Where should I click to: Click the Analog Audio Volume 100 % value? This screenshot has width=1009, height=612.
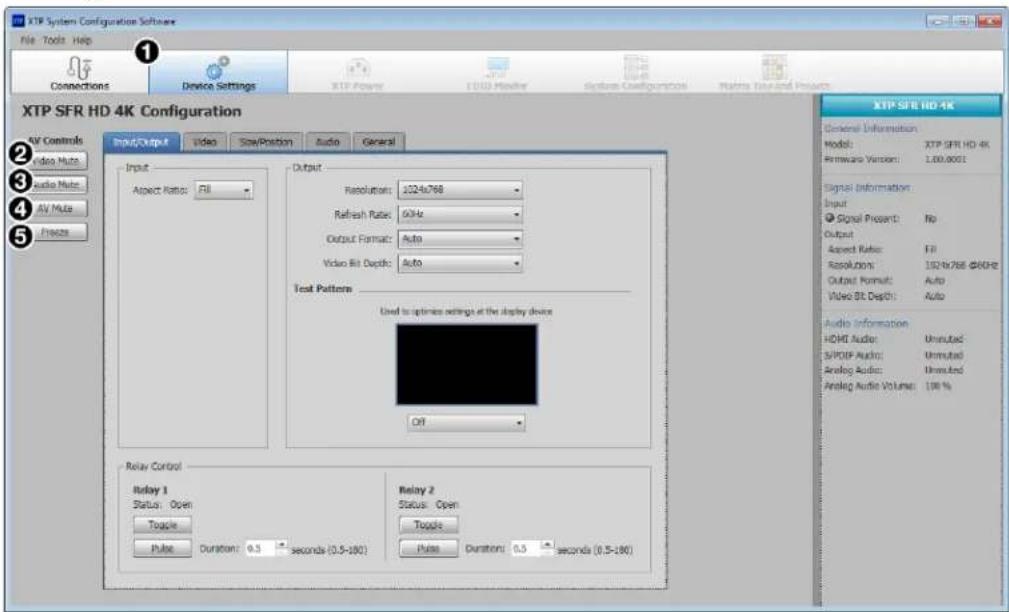coord(938,386)
